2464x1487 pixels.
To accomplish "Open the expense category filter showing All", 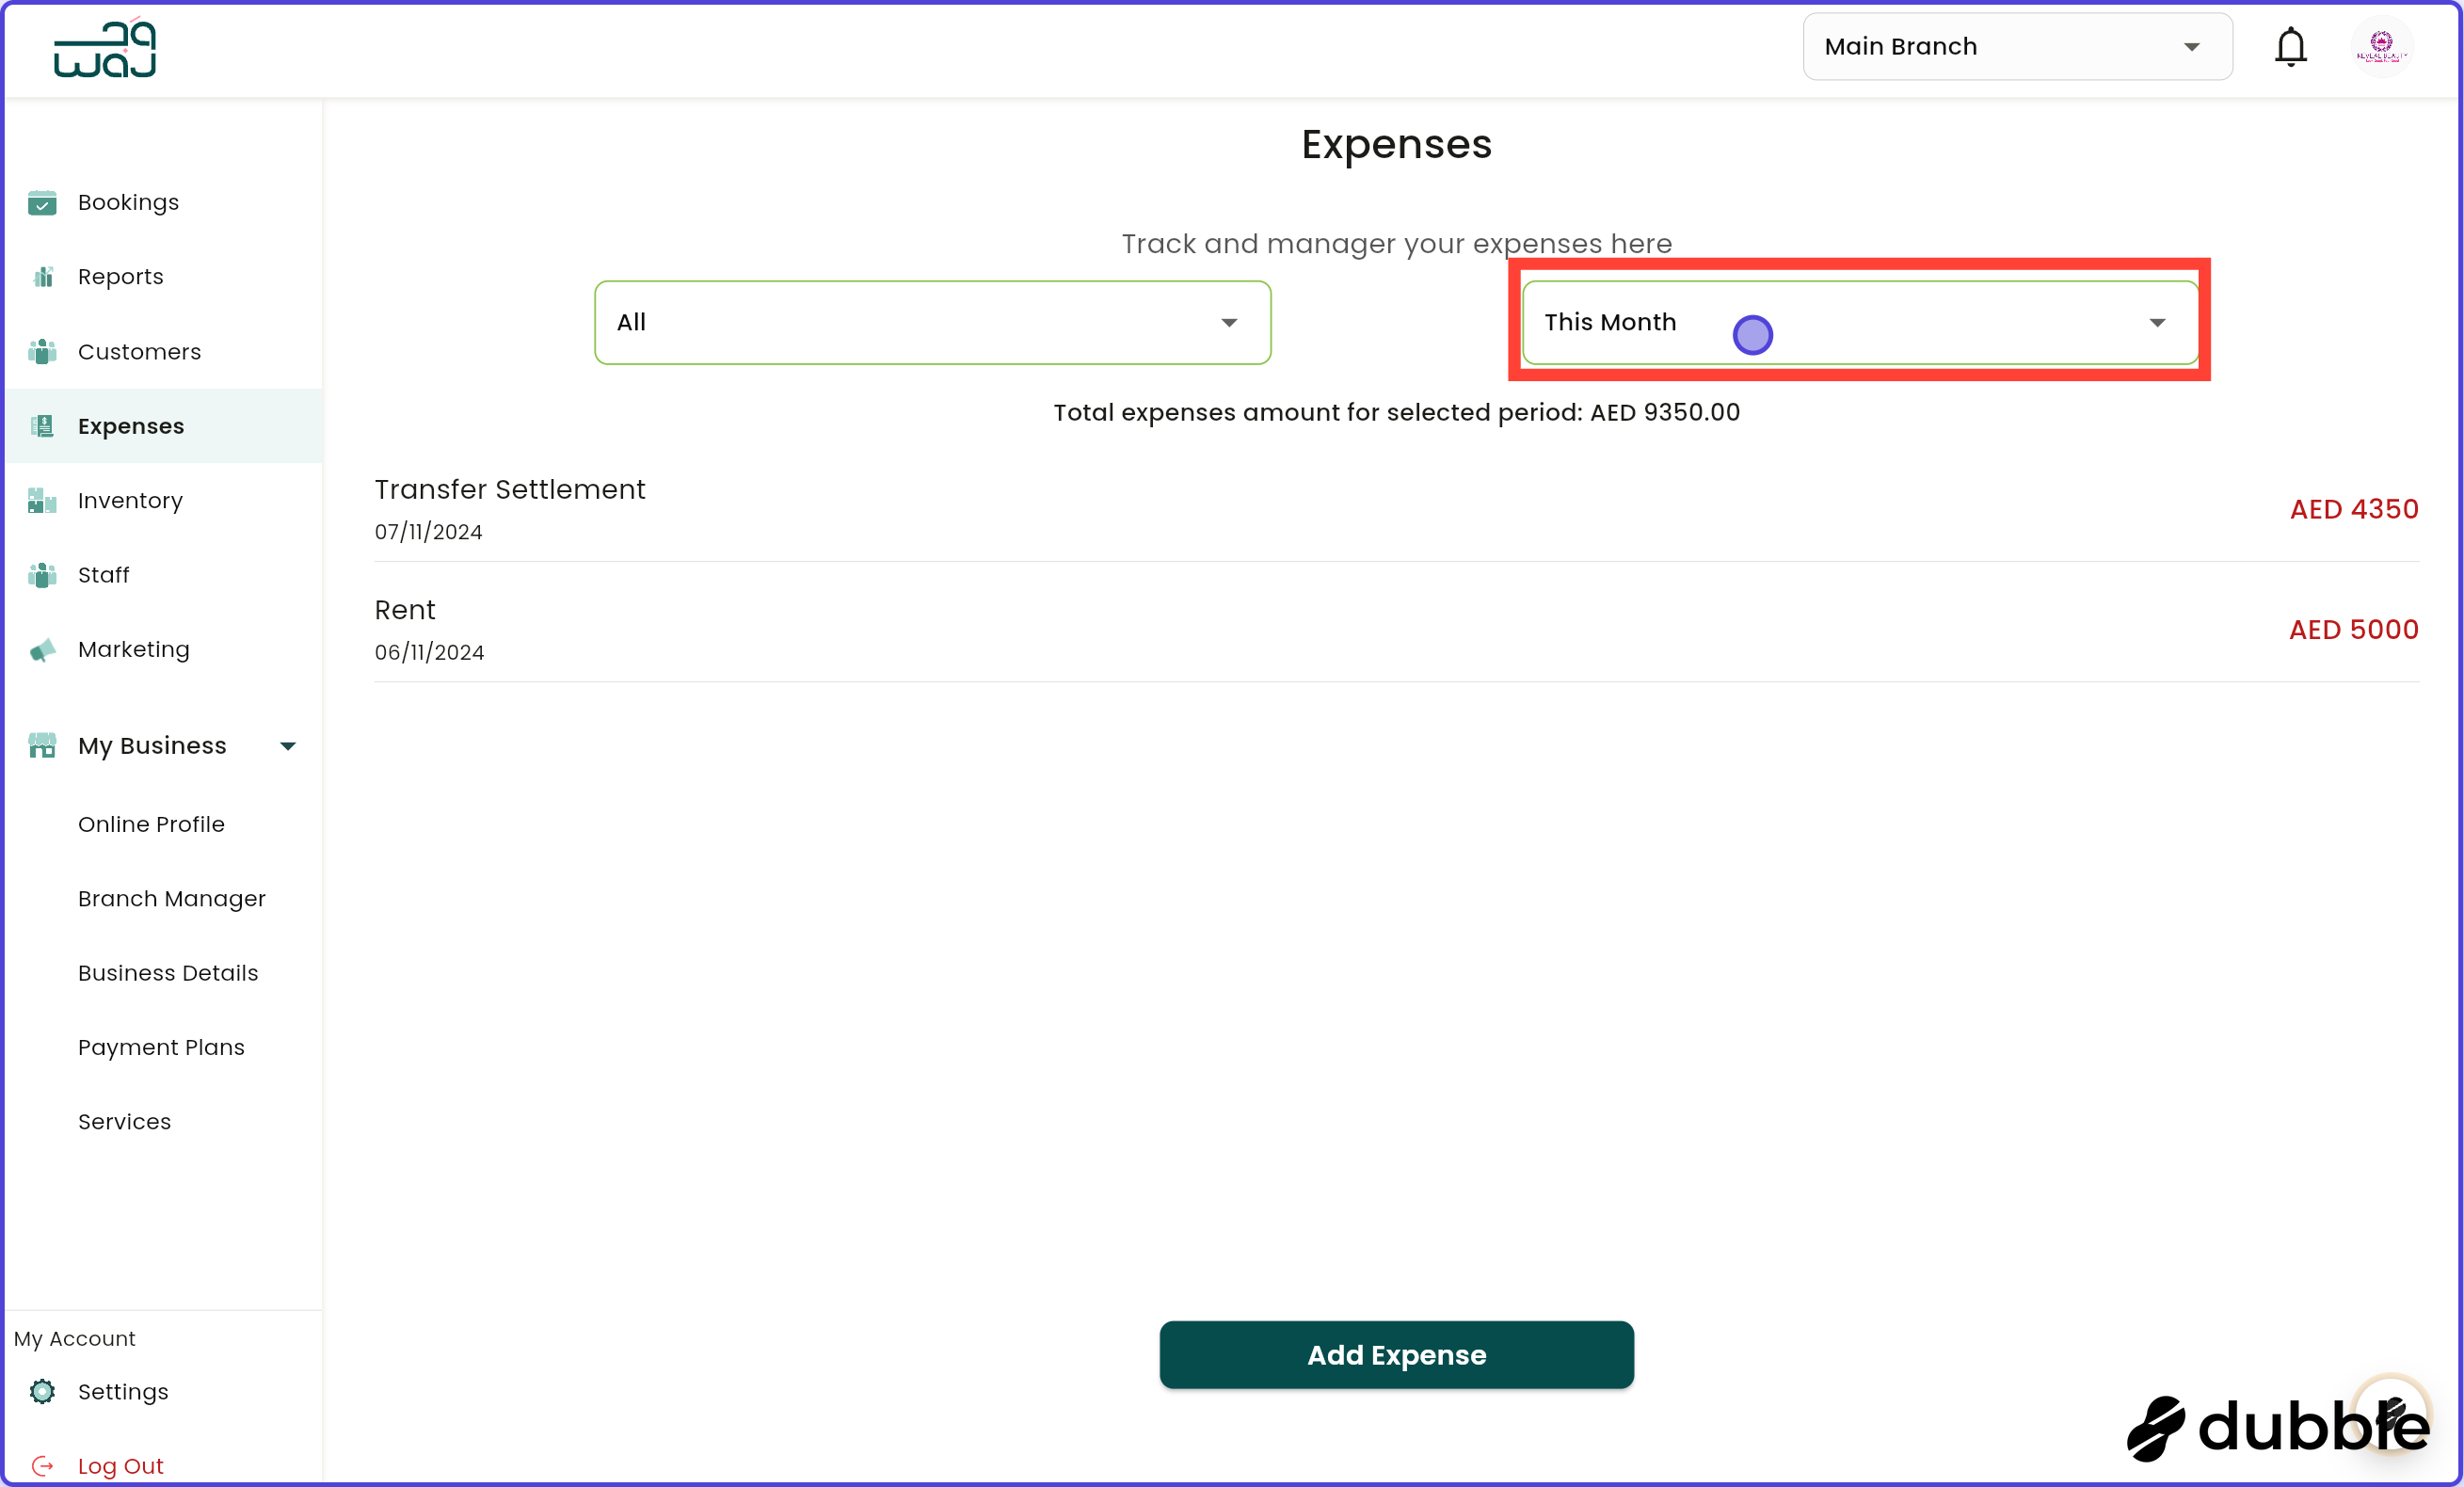I will (931, 322).
